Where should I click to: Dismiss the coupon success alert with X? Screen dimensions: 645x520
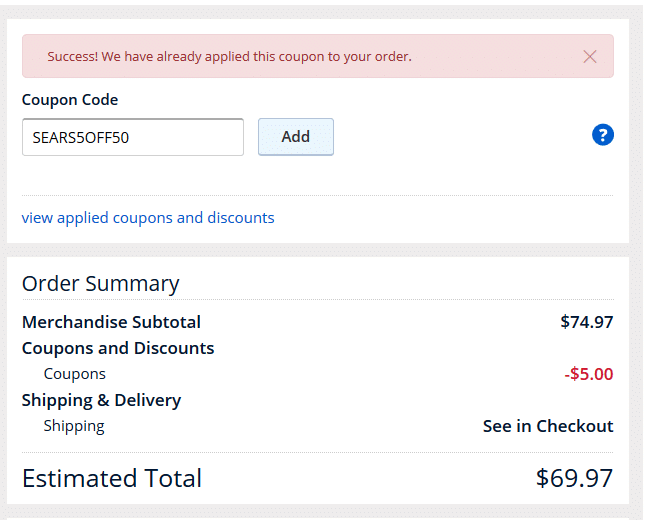tap(590, 56)
